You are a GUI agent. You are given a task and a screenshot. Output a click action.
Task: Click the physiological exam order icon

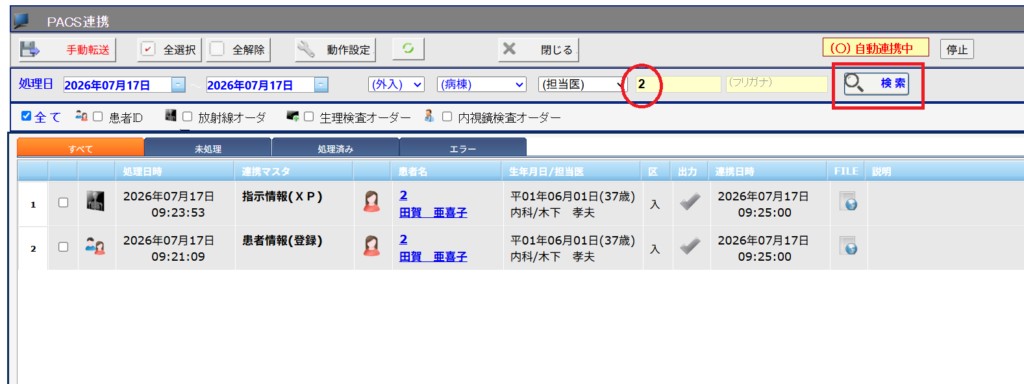point(293,117)
